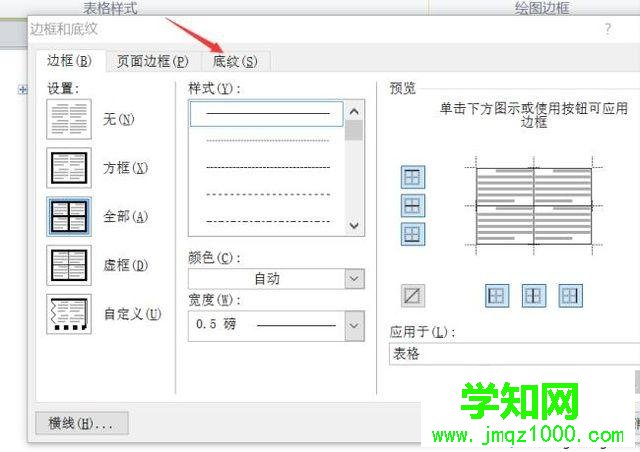Click the 横线(H)... button
The width and height of the screenshot is (640, 452).
tap(82, 423)
